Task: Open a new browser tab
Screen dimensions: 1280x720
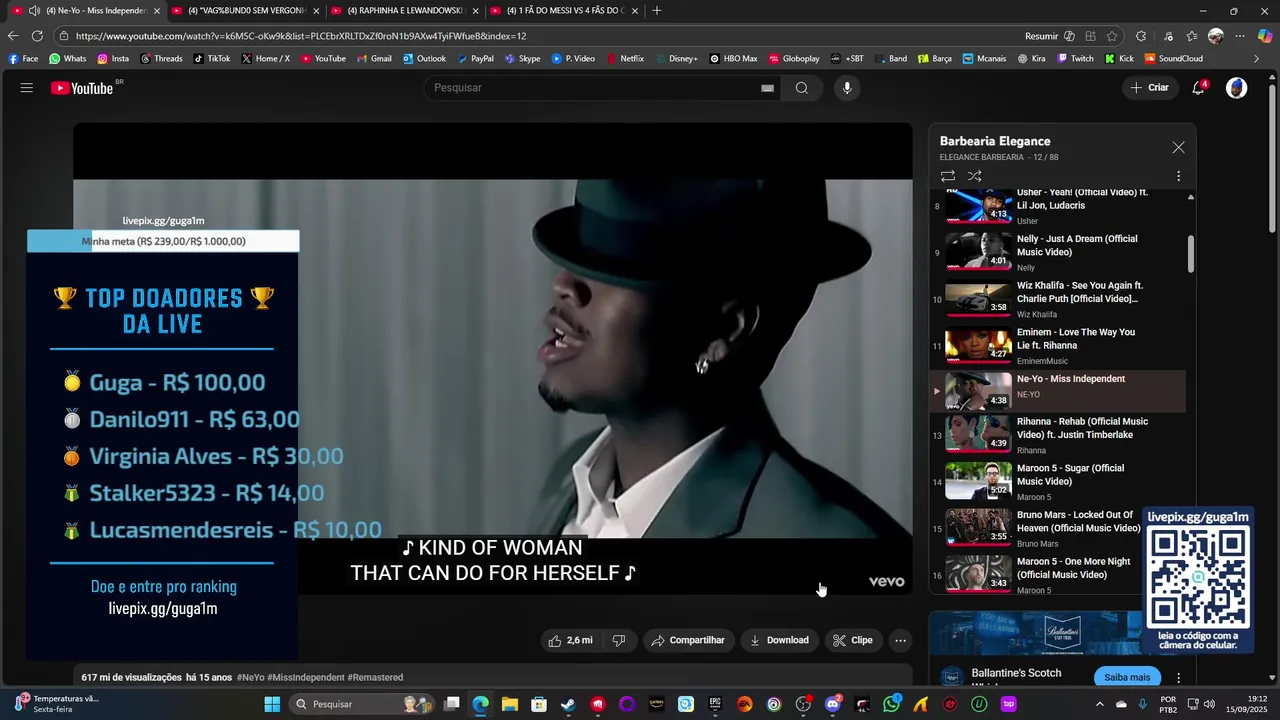Action: click(657, 11)
